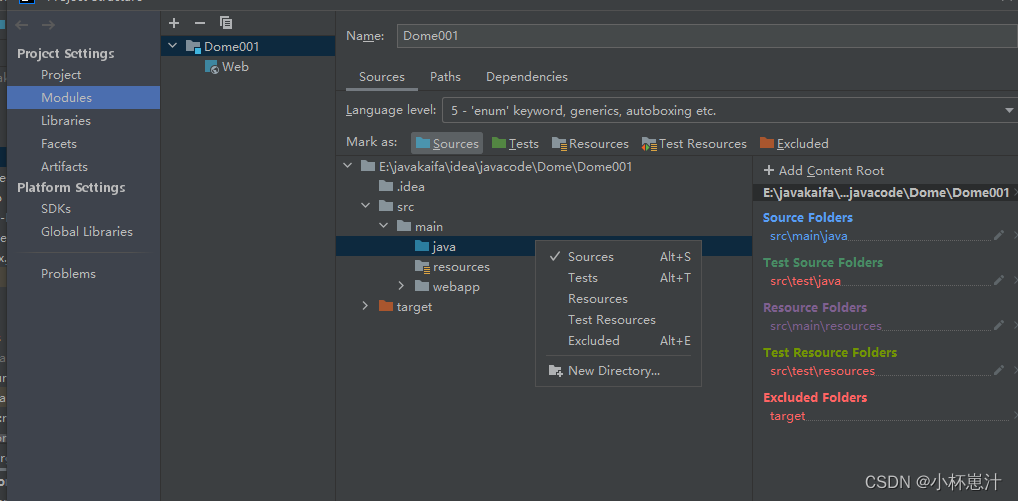Edit the src\test\java folder properties pencil
The image size is (1018, 501).
point(999,280)
